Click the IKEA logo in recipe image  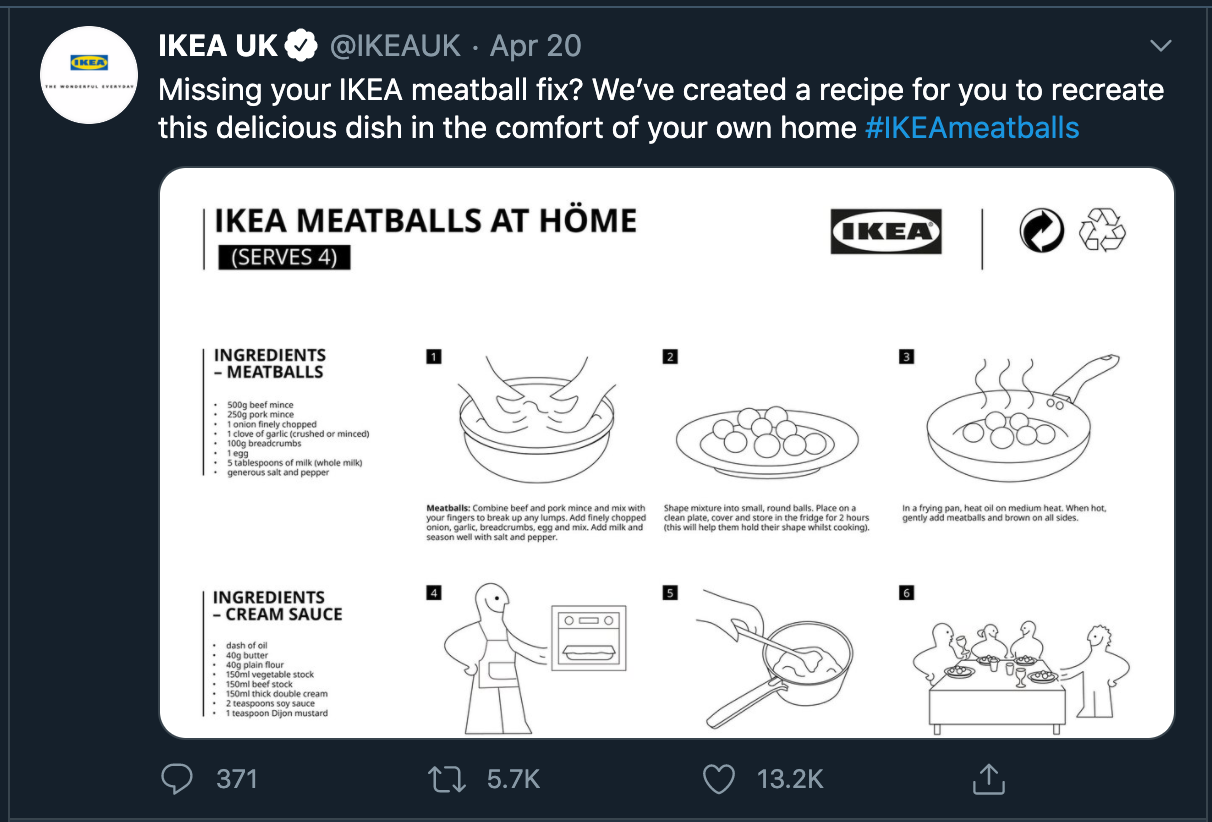coord(886,231)
